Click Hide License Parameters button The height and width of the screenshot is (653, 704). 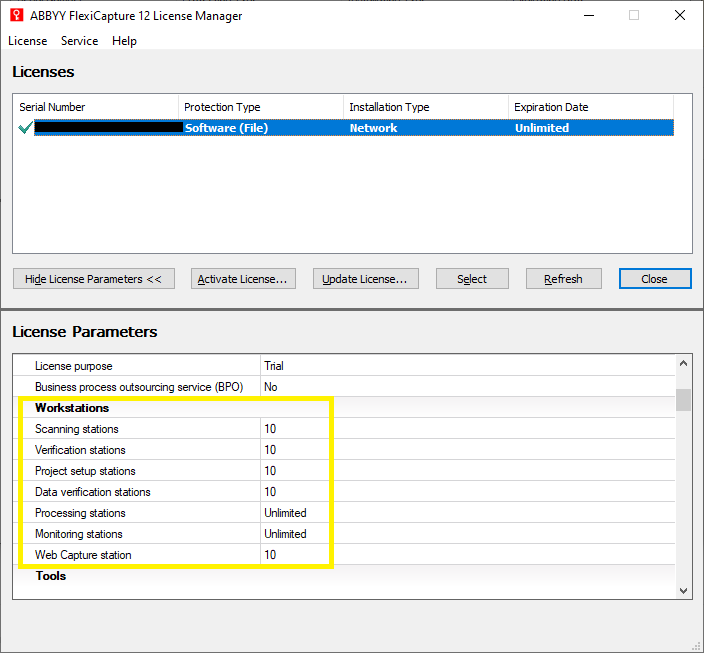tap(94, 279)
